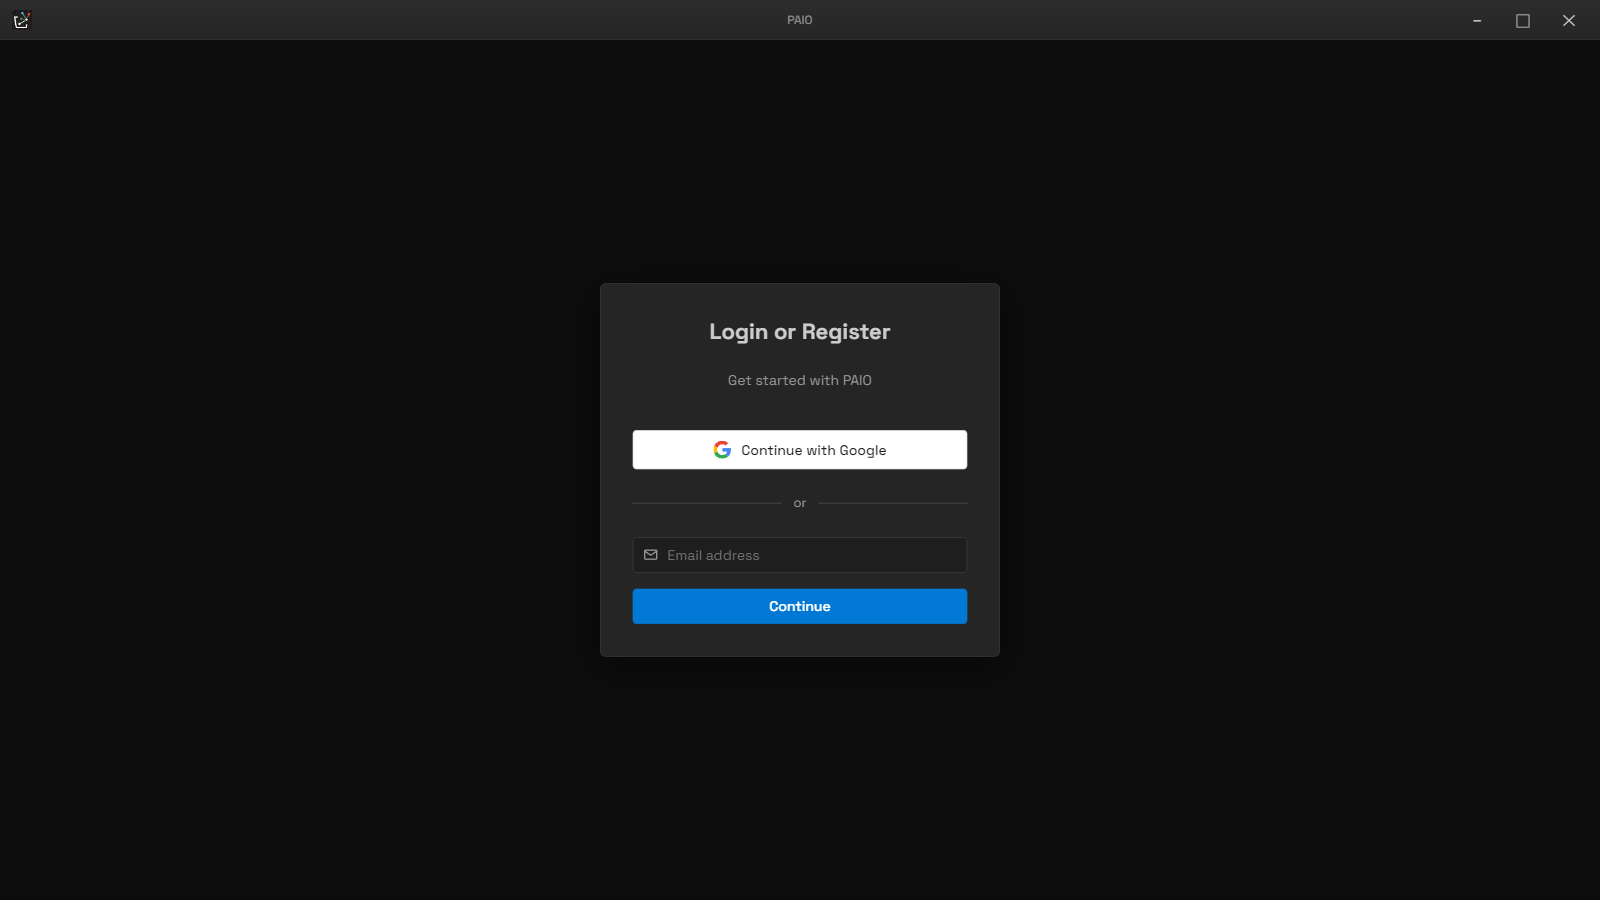Image resolution: width=1600 pixels, height=900 pixels.
Task: Maximize the PAIO window
Action: pos(1523,20)
